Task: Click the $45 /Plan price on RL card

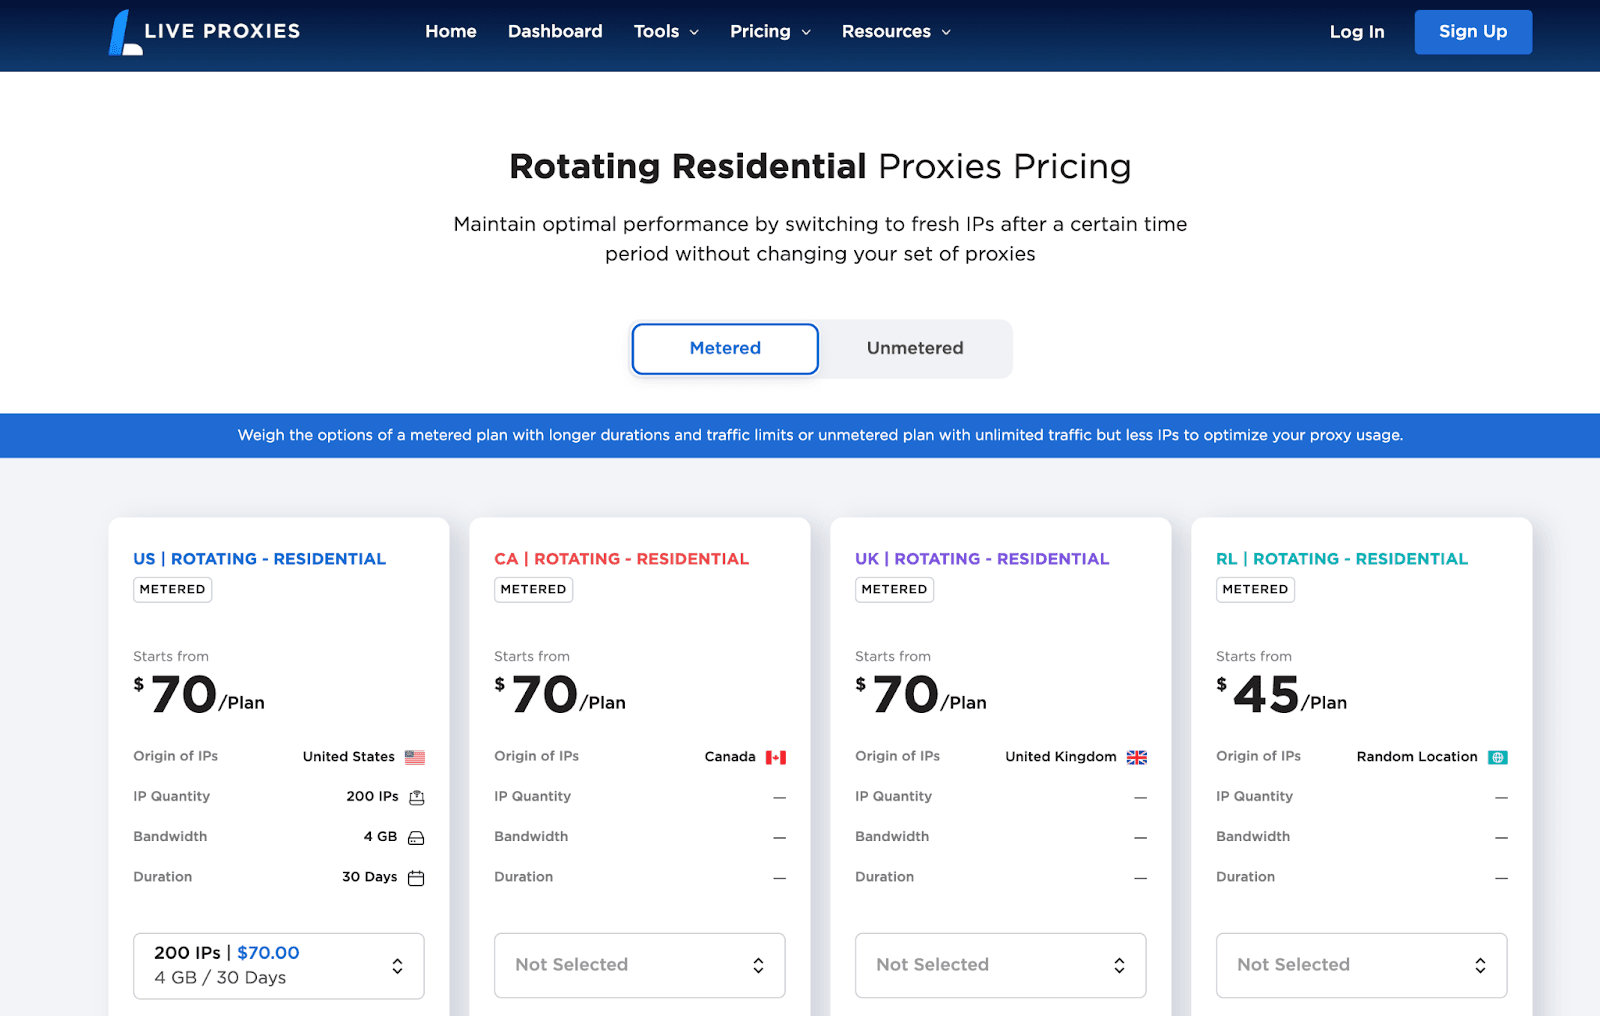Action: (1281, 694)
